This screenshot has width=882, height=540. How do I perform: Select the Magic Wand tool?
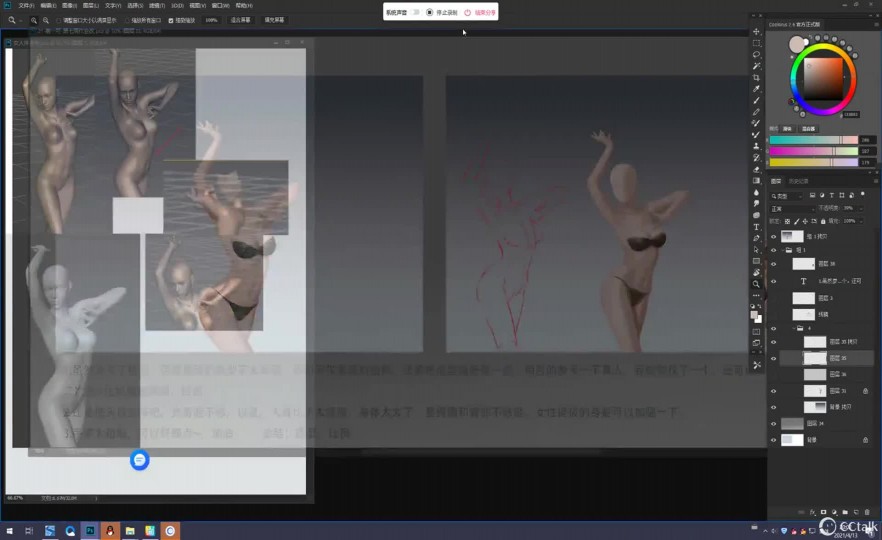[757, 66]
